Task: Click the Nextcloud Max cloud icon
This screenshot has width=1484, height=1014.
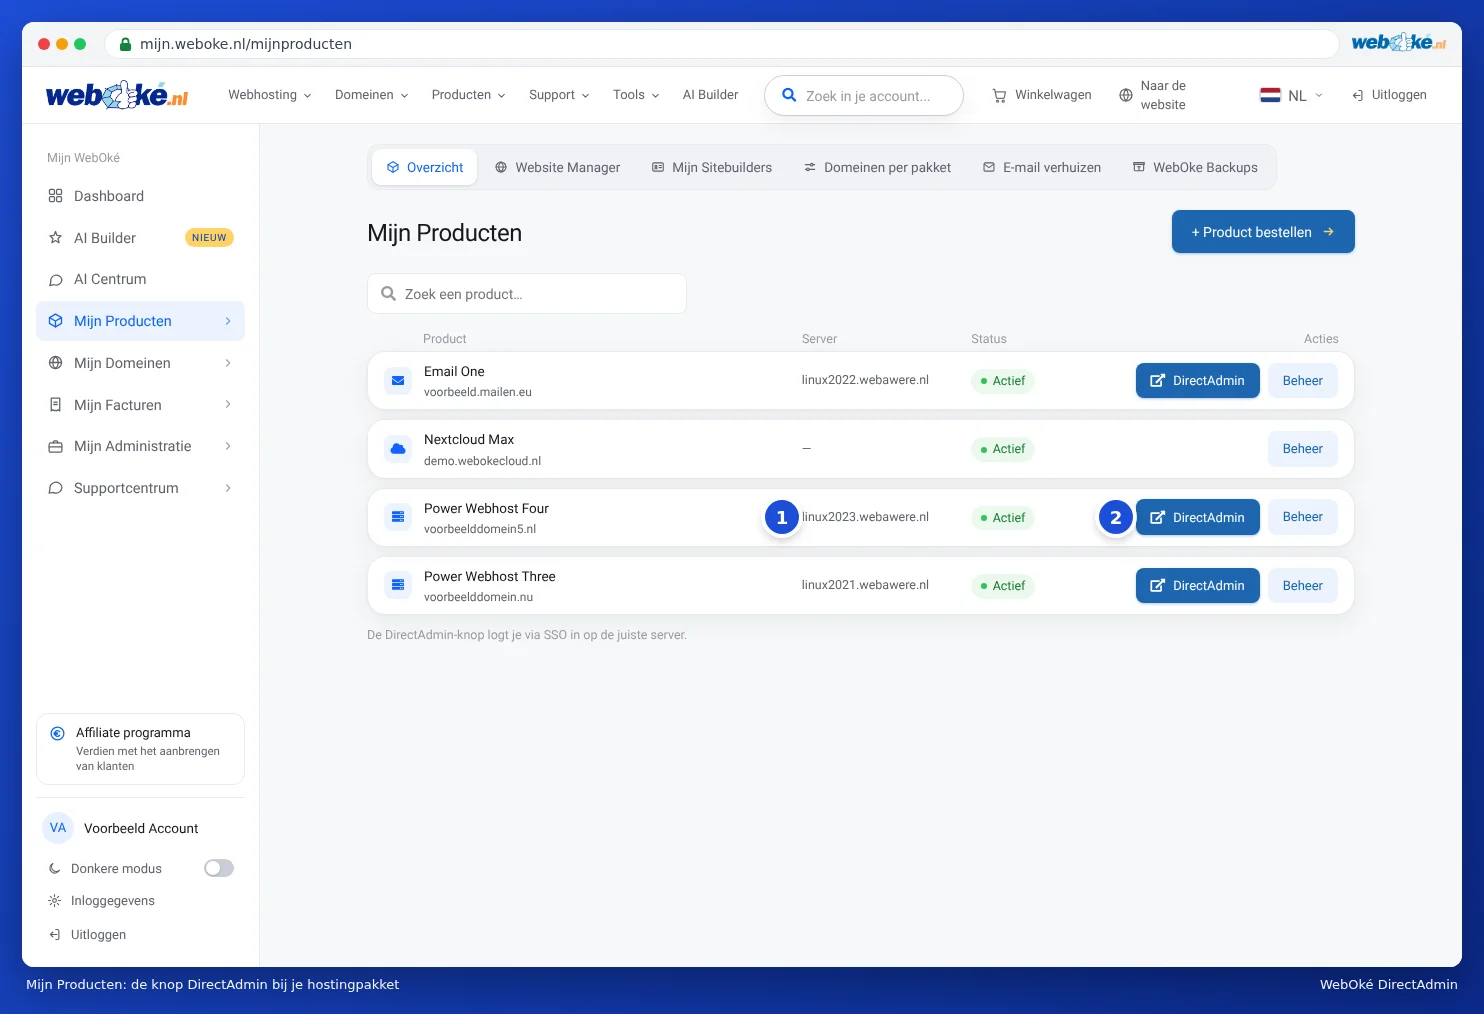Action: 398,449
